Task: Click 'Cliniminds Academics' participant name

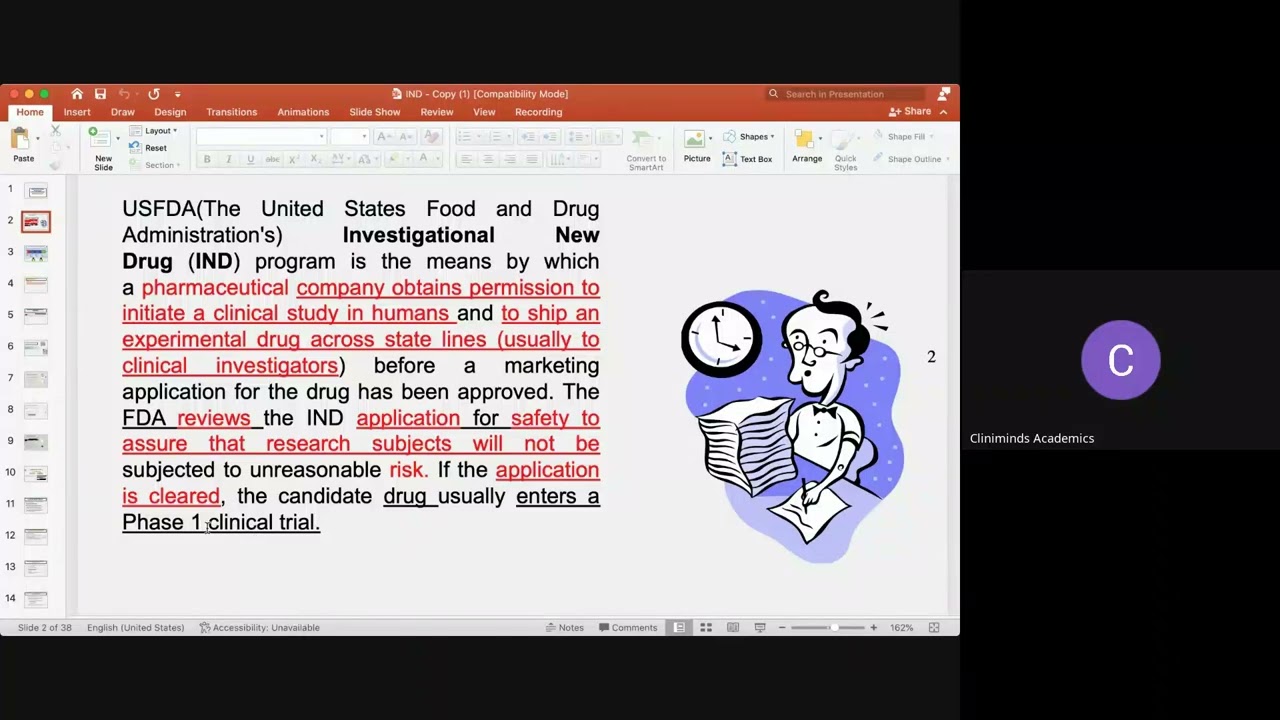Action: [x=1032, y=438]
